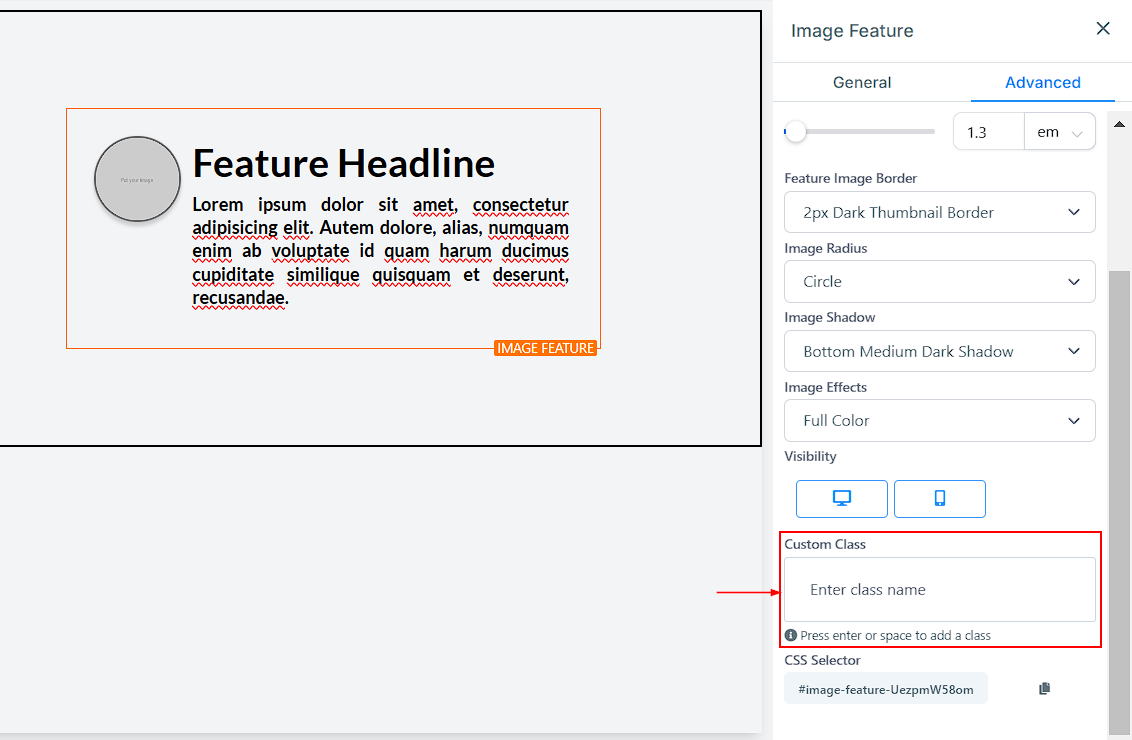Open the Feature Image Border dropdown
The width and height of the screenshot is (1132, 740).
coord(939,212)
